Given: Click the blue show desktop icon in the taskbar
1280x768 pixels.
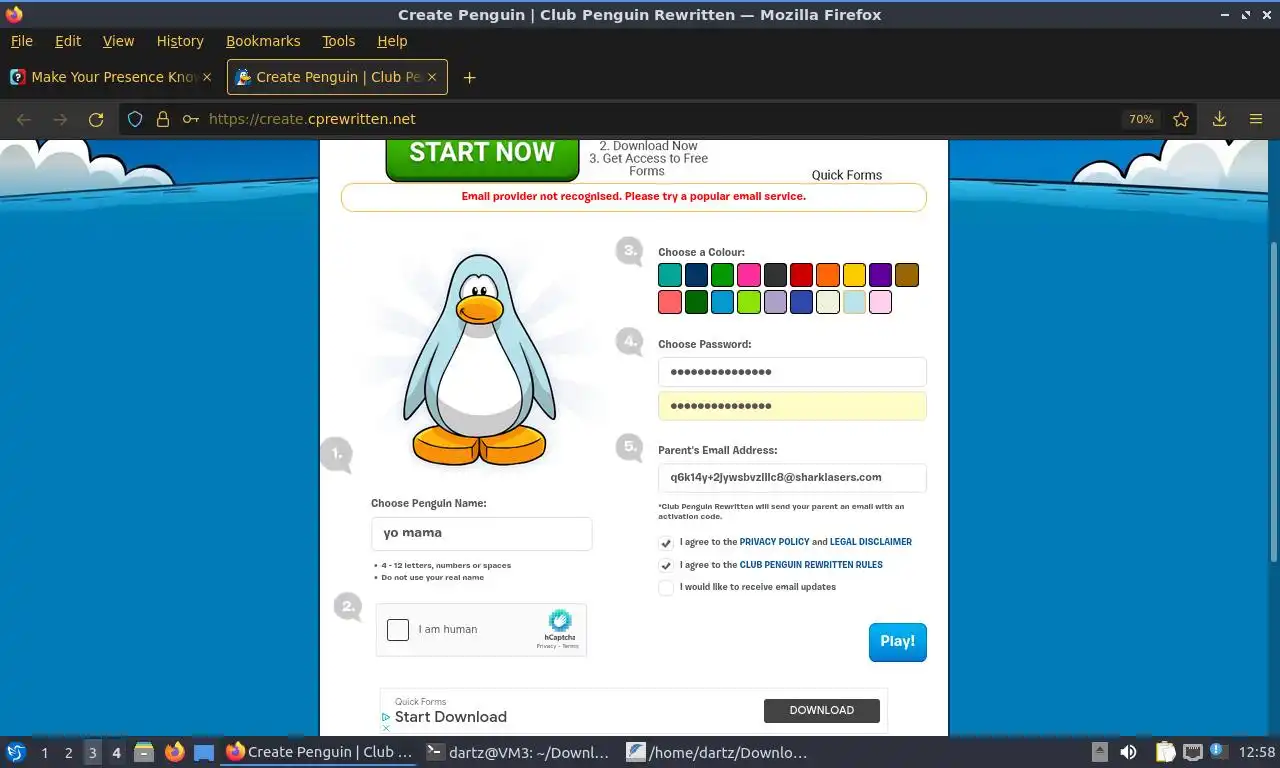Looking at the screenshot, I should [x=204, y=752].
